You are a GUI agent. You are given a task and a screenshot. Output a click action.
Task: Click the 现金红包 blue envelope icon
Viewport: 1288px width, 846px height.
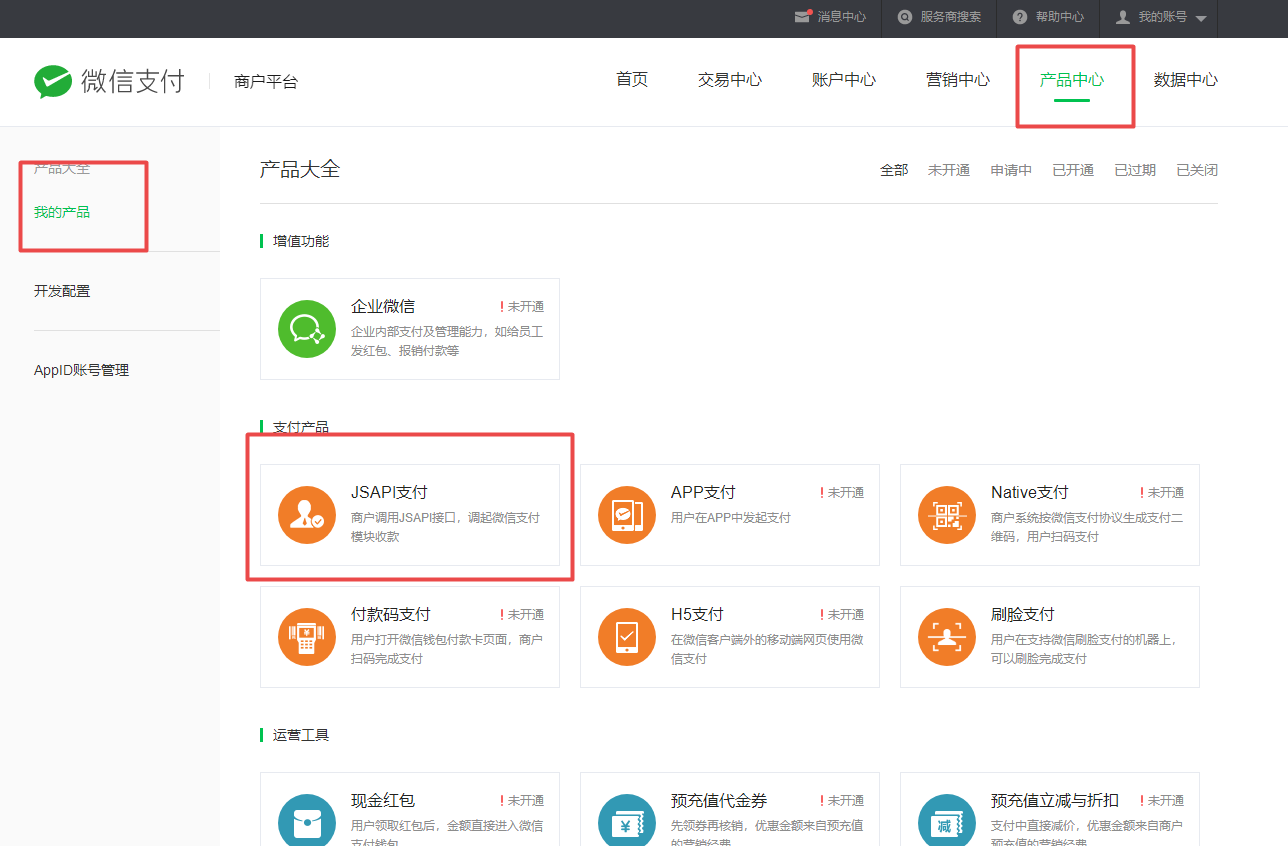(307, 822)
